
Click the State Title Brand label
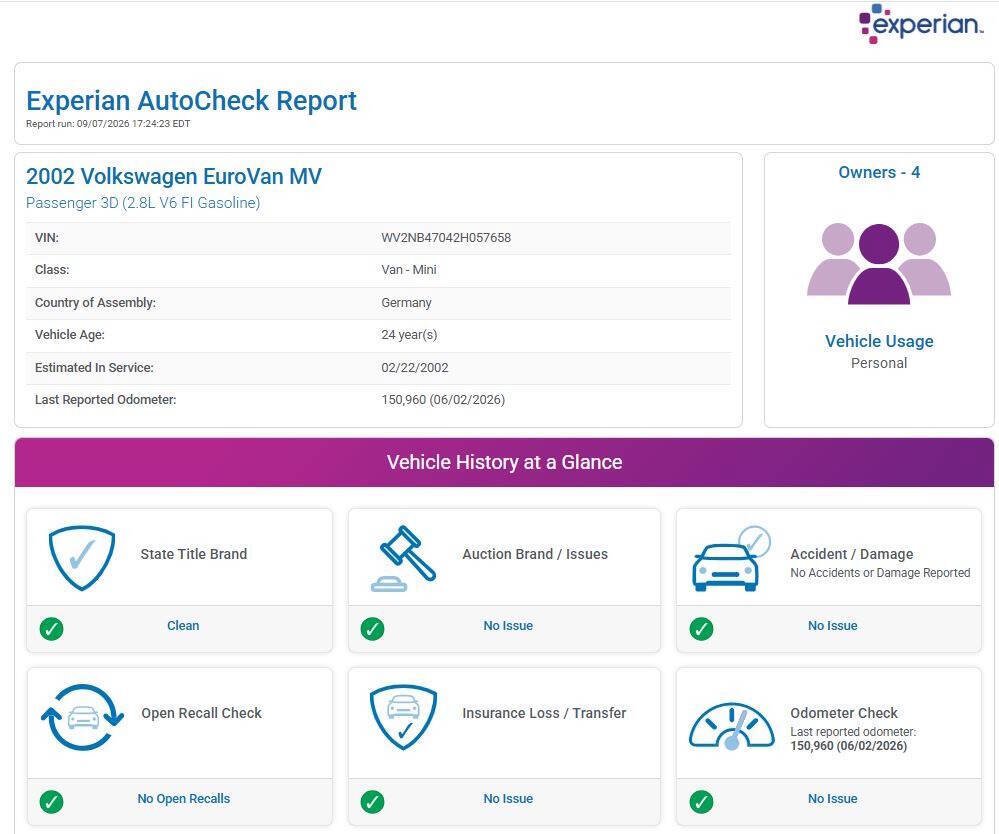194,554
